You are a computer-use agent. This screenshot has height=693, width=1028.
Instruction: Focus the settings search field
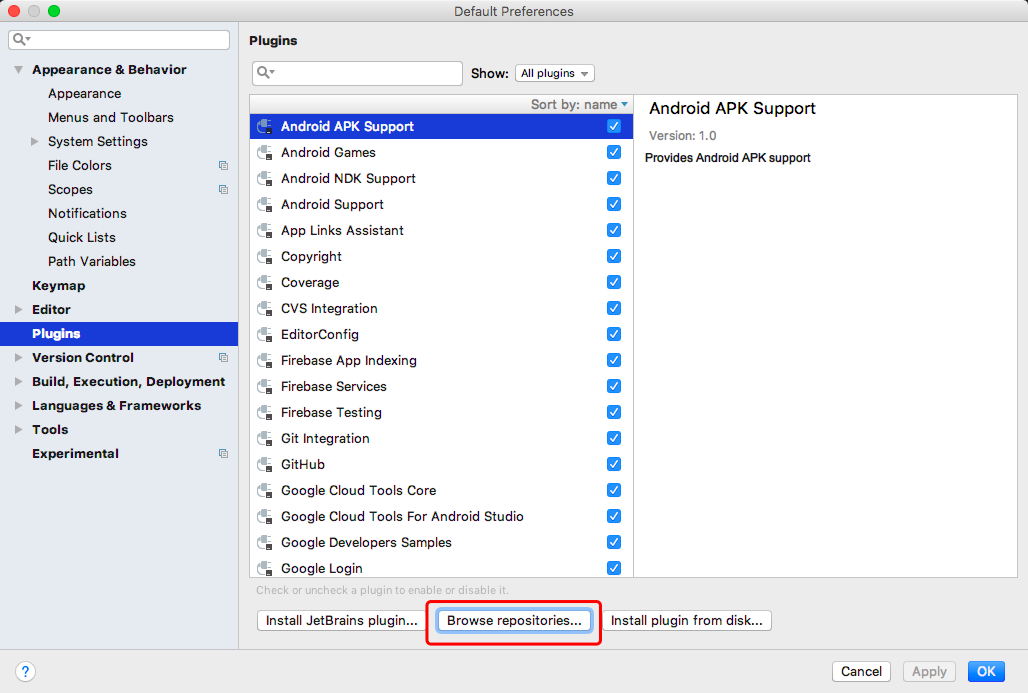(119, 39)
